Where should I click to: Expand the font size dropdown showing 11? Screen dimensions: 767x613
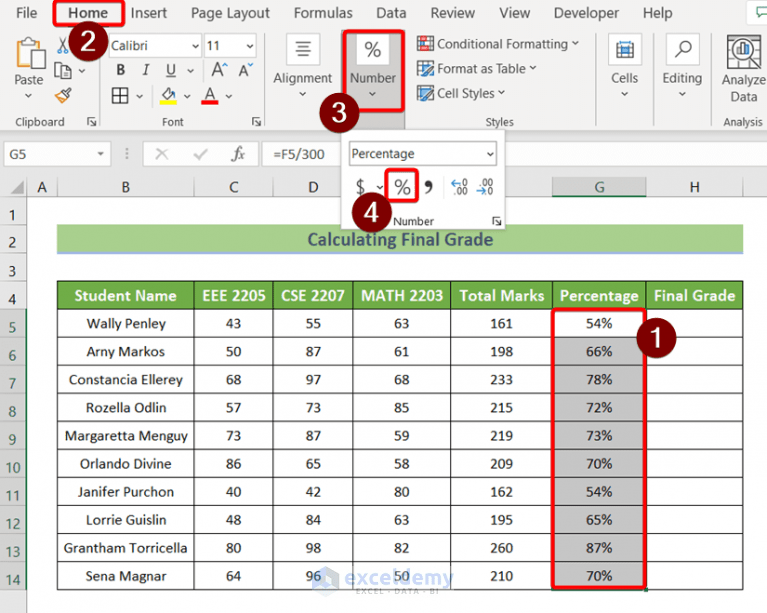[248, 46]
